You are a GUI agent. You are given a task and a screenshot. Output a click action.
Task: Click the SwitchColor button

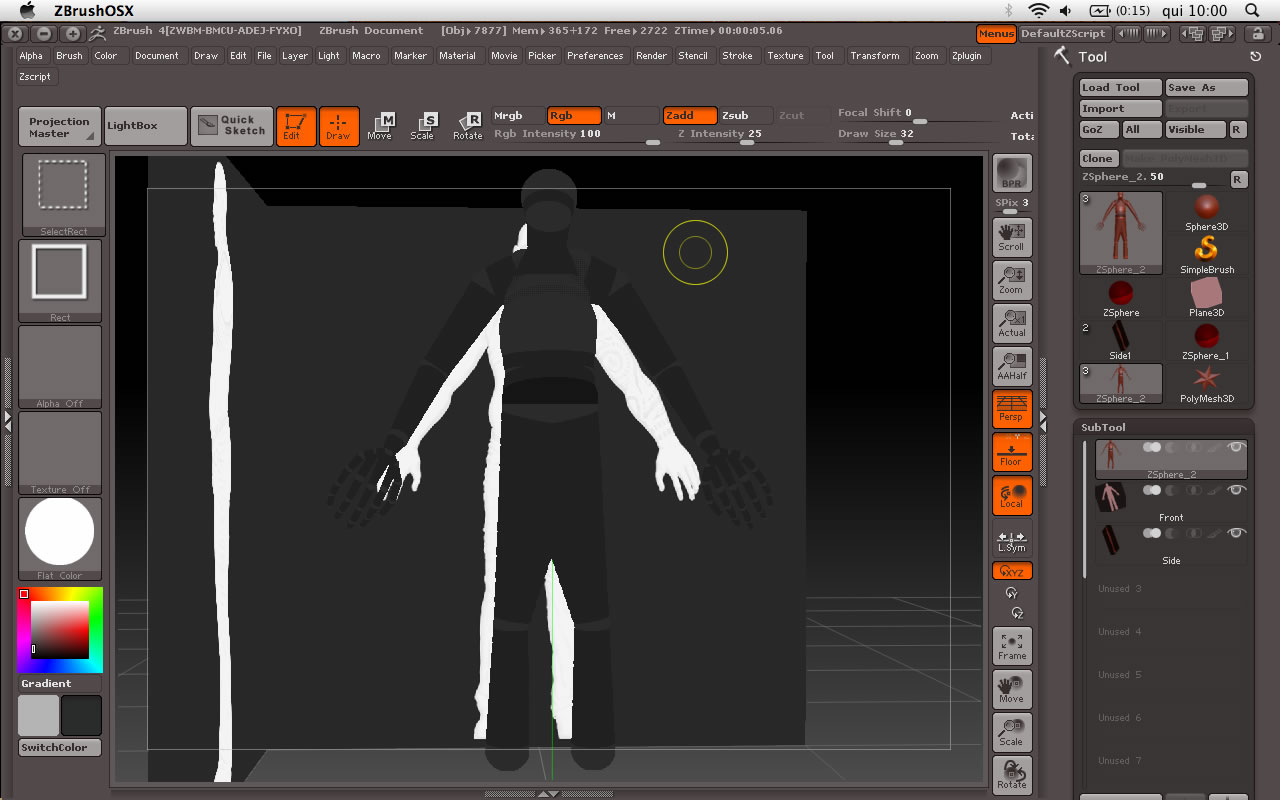[60, 748]
